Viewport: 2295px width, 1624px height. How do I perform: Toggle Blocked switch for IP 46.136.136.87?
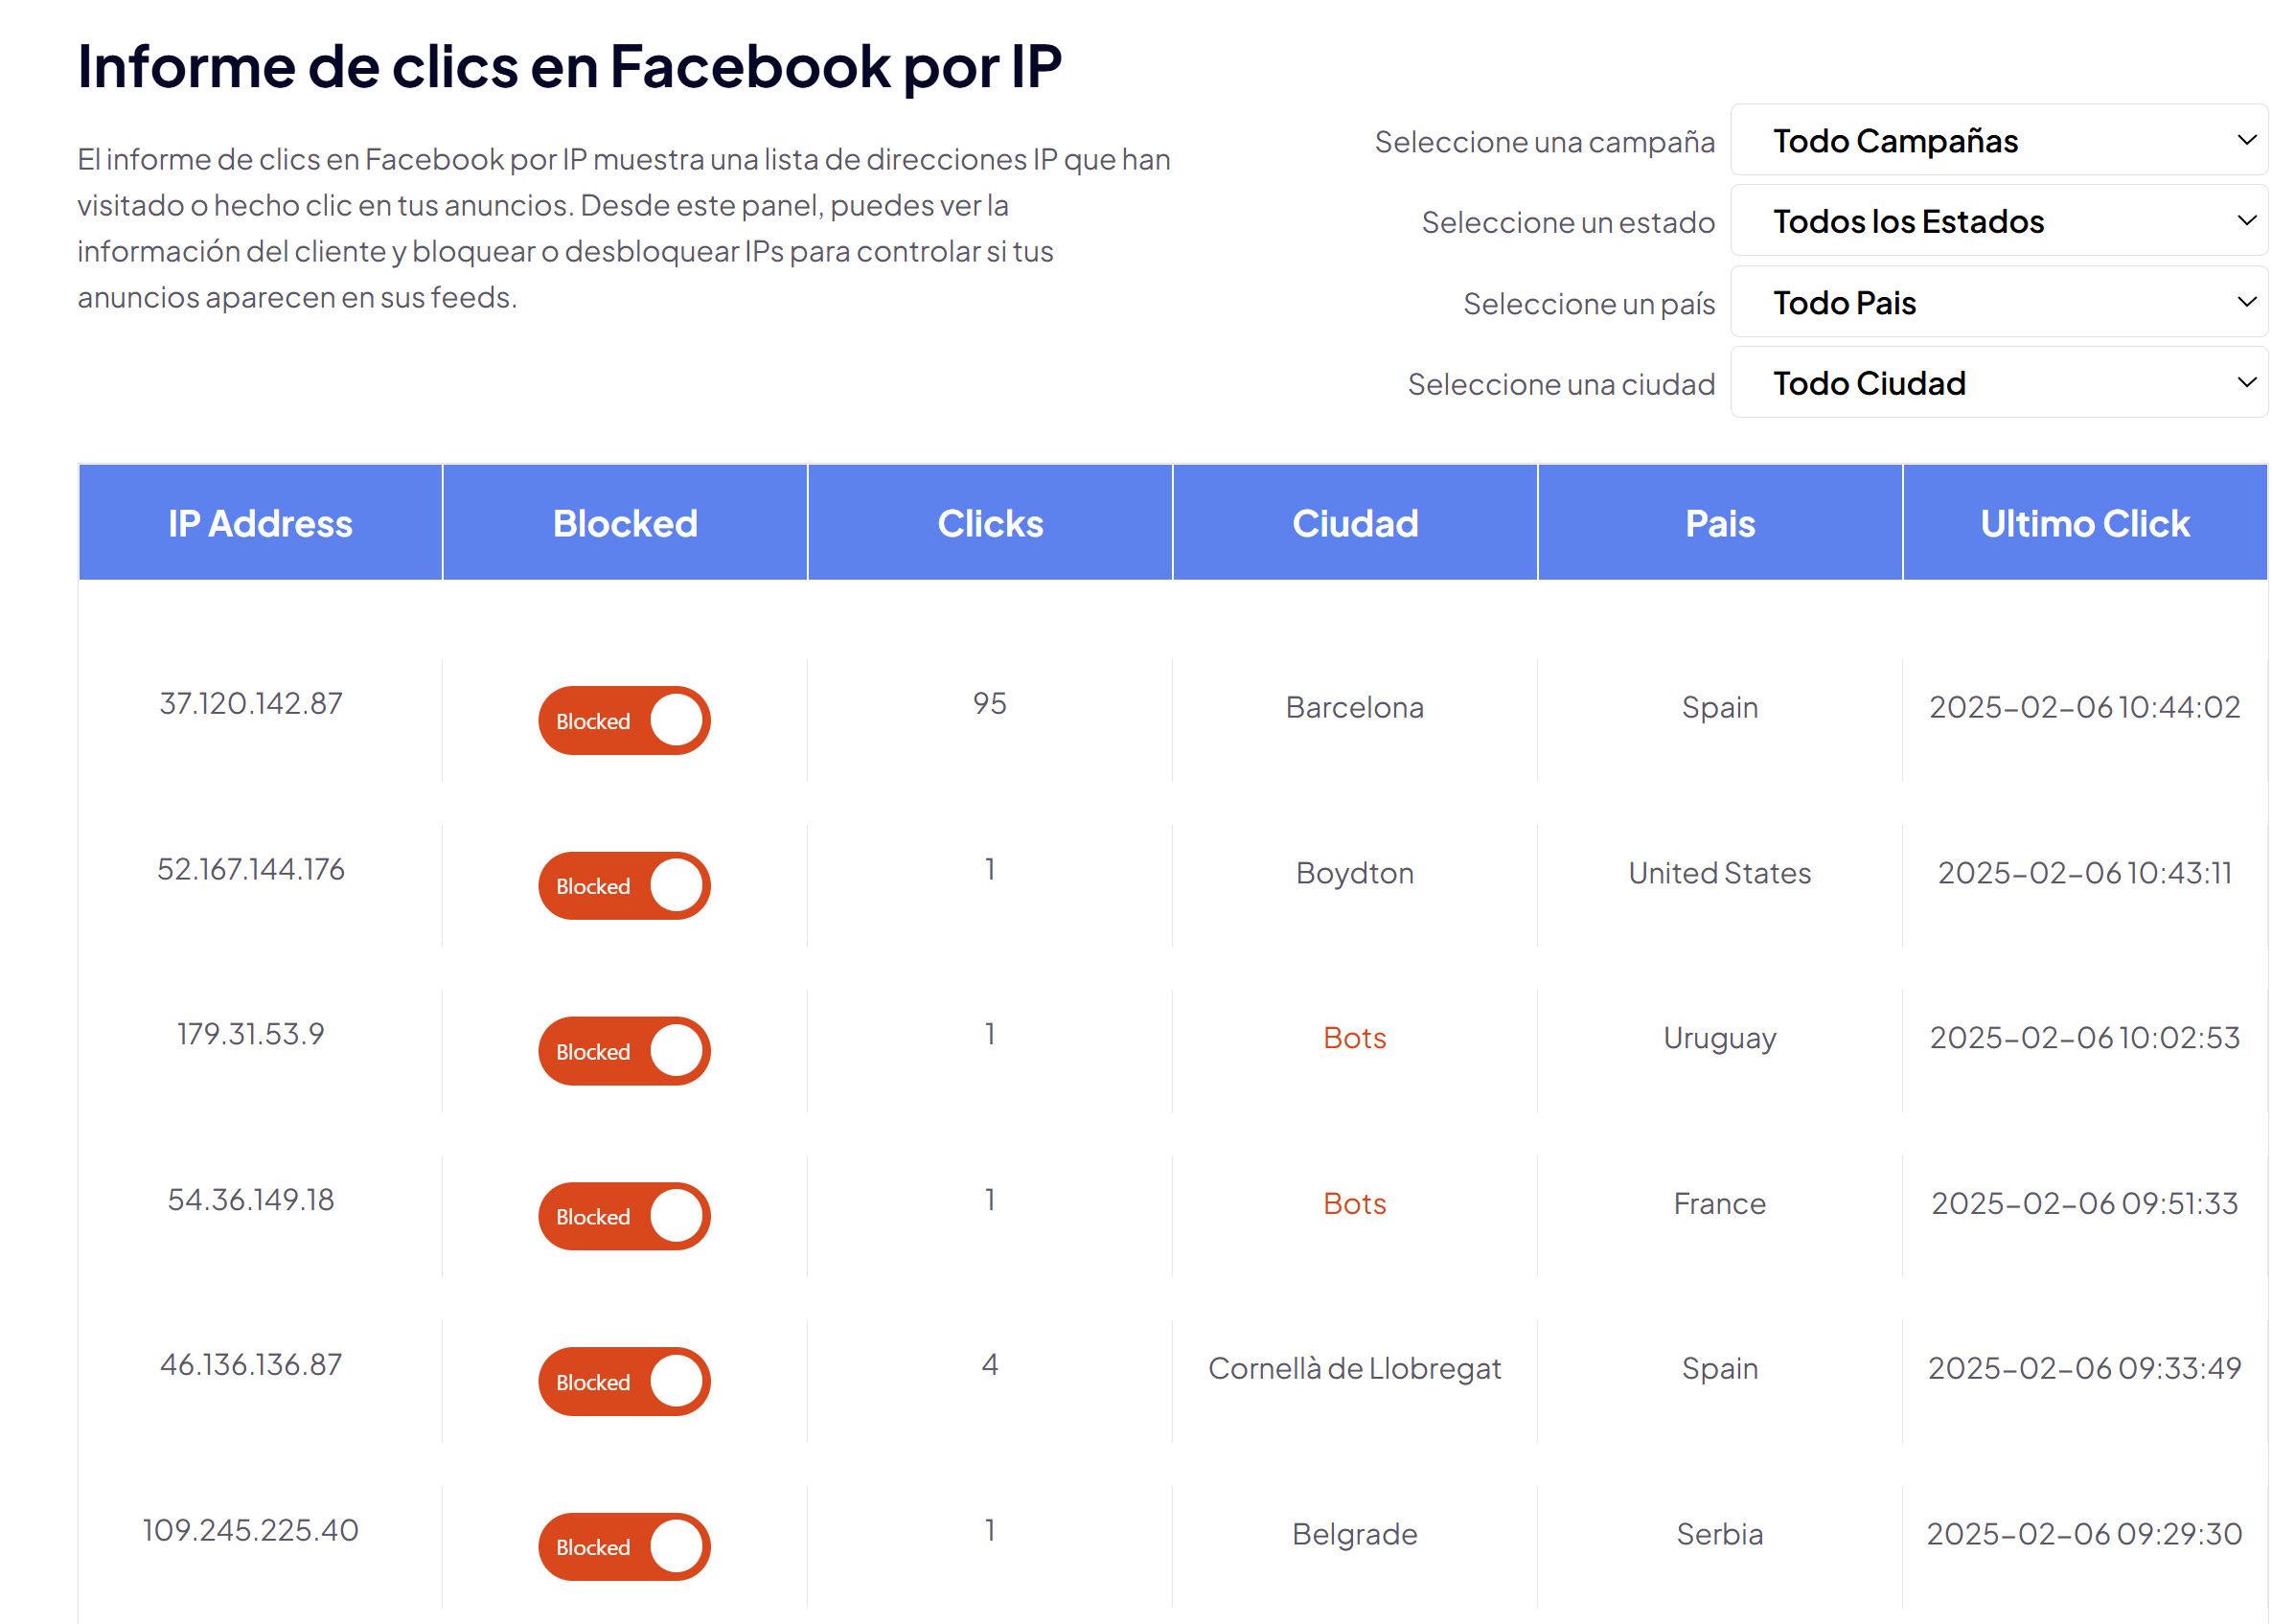[x=624, y=1382]
